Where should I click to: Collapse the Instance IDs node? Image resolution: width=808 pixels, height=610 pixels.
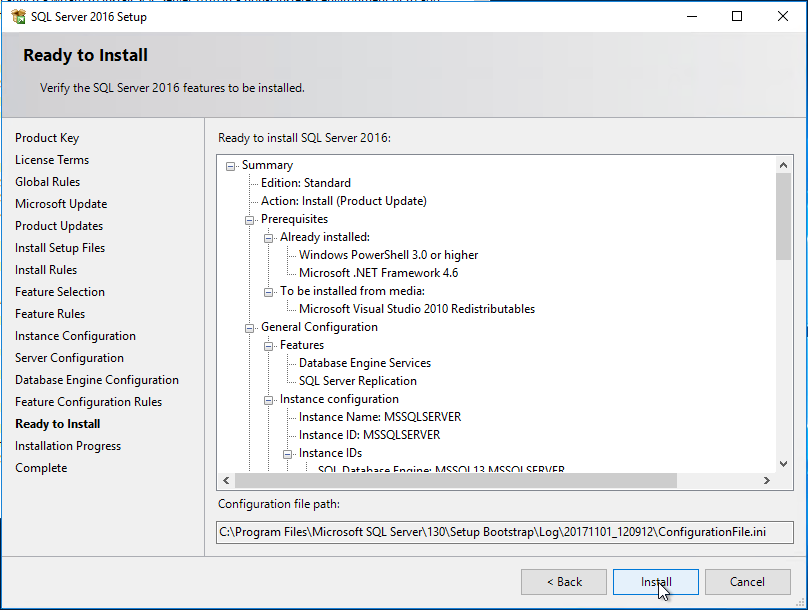[x=288, y=454]
